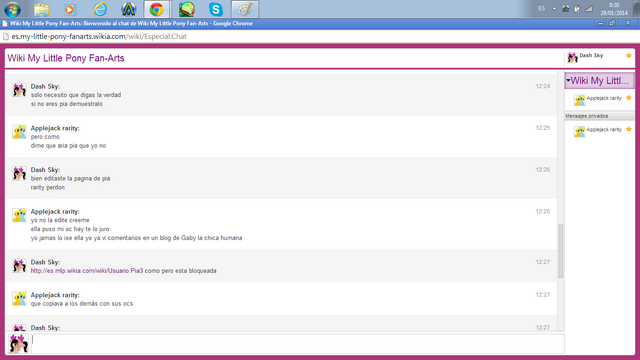This screenshot has height=360, width=640.
Task: Click Dash Sky avatar on the link message
Action: click(x=19, y=266)
